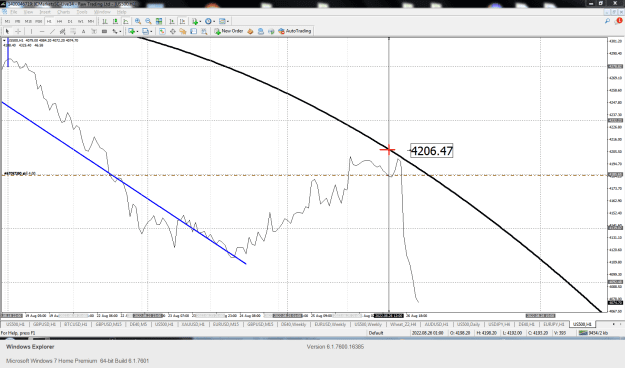This screenshot has width=625, height=368.
Task: Open the chart templates icon
Action: click(222, 21)
